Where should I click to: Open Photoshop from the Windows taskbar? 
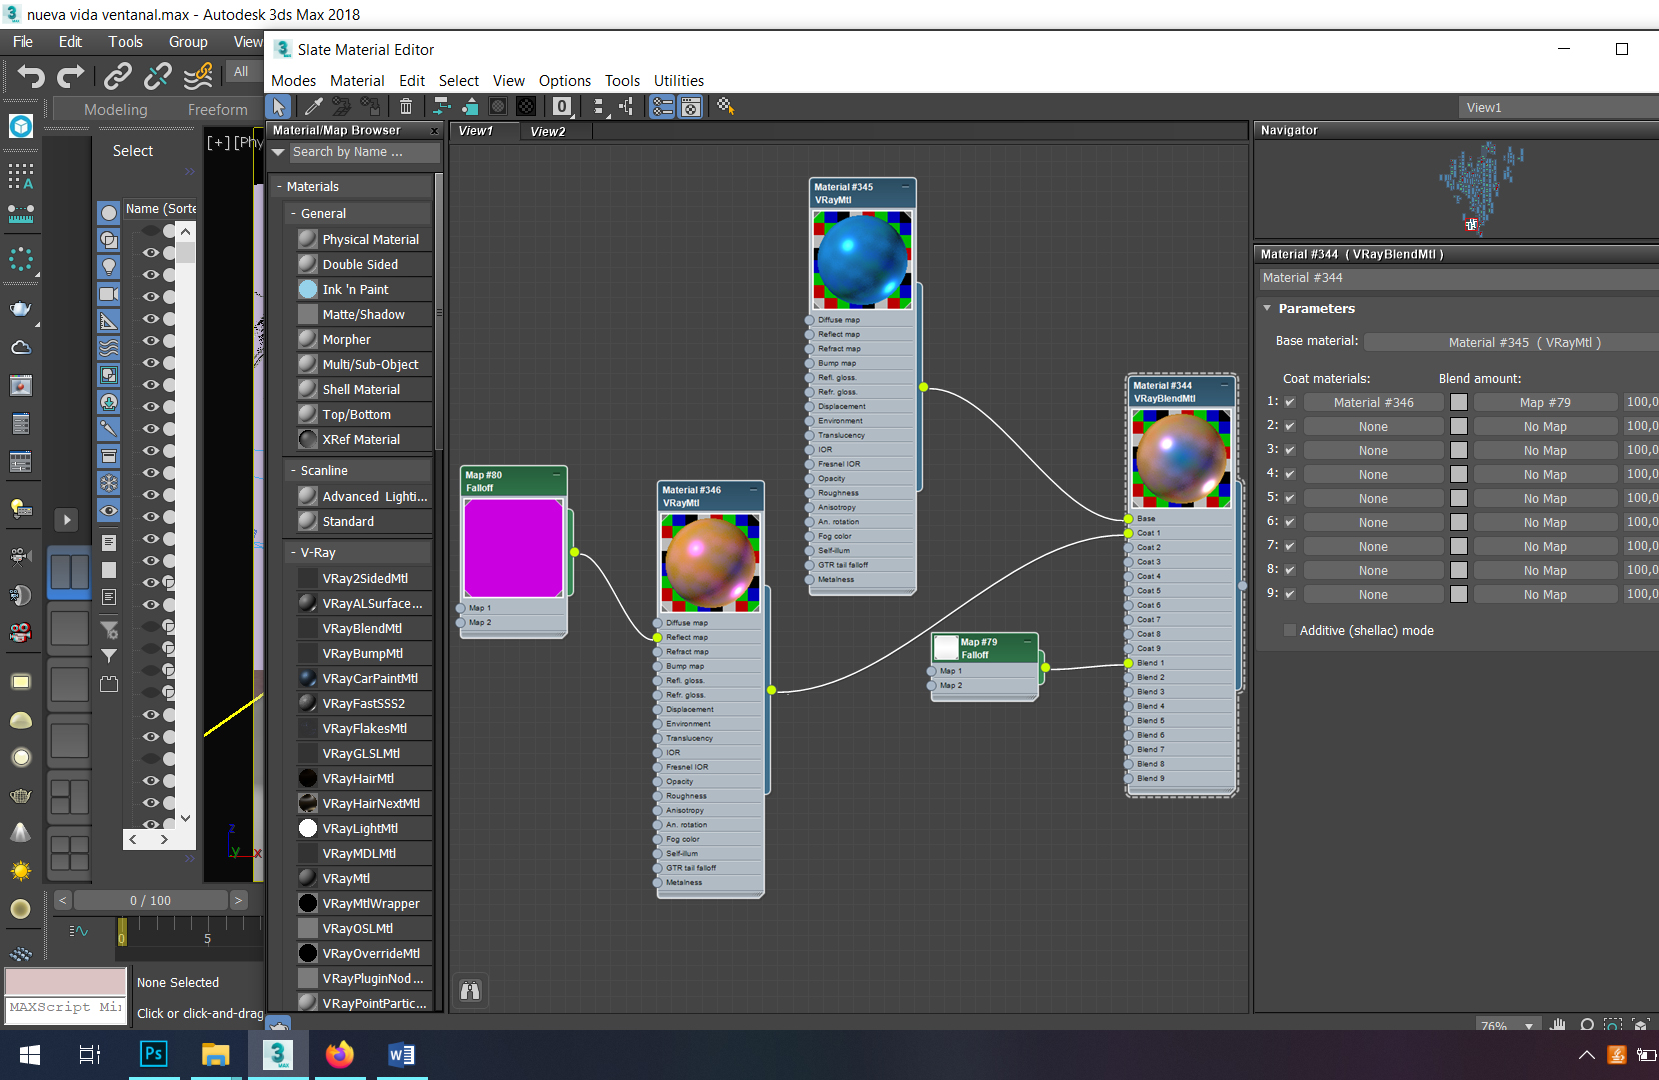click(154, 1054)
